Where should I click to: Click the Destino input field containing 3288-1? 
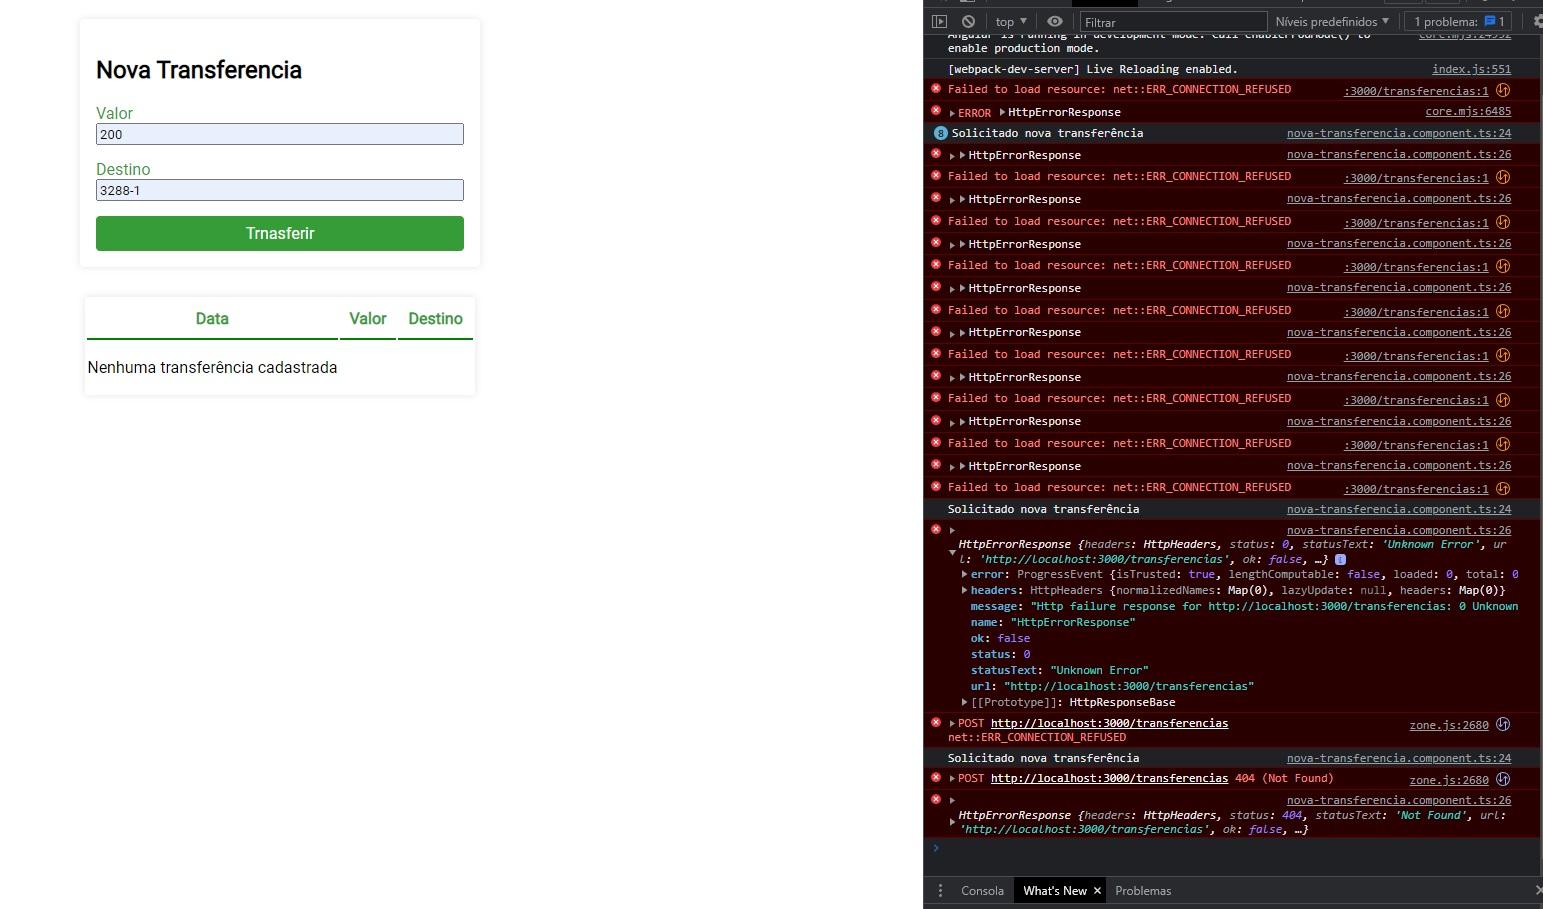[280, 190]
